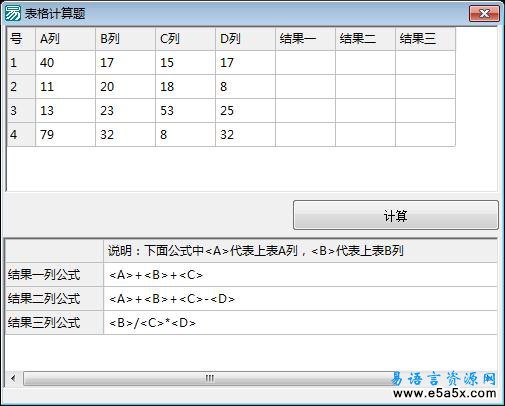Screen dimensions: 505x406
Task: Click the 计算 button
Action: pyautogui.click(x=396, y=215)
